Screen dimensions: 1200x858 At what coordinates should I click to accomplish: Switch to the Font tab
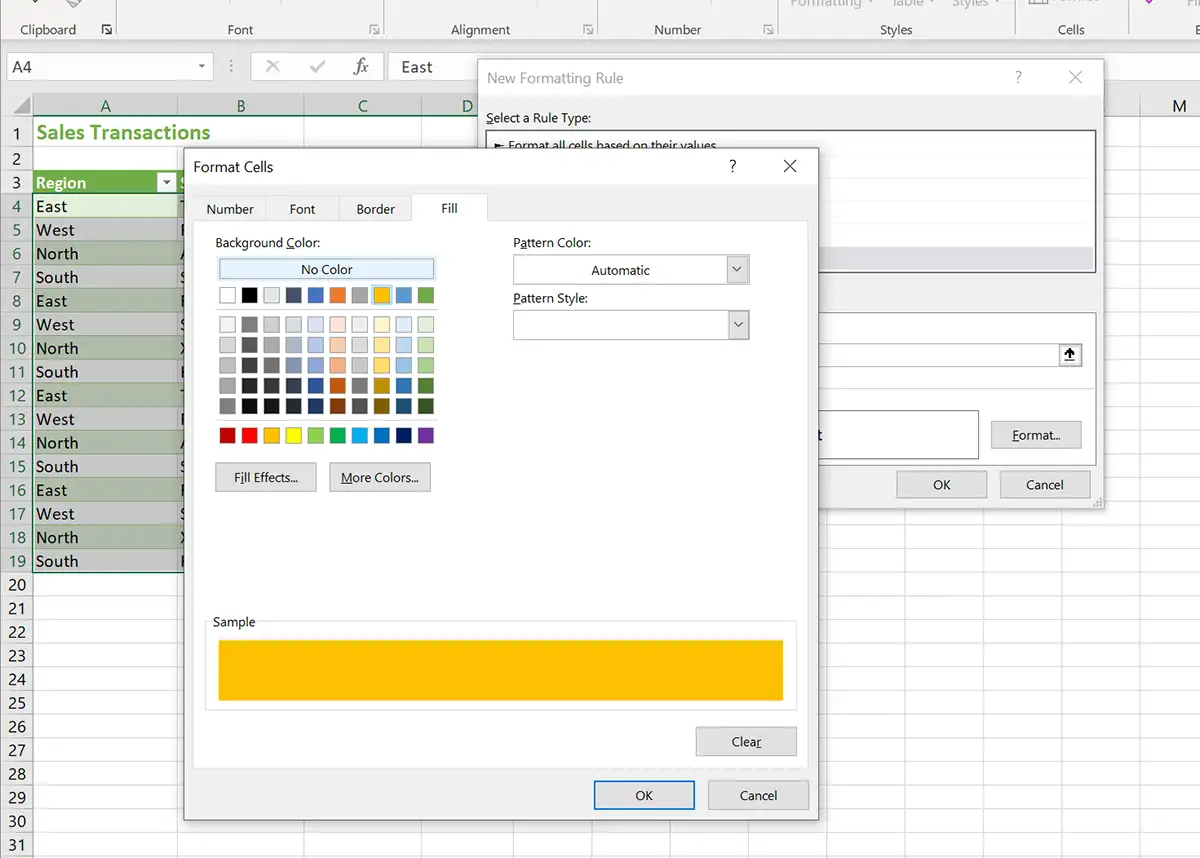pyautogui.click(x=302, y=209)
